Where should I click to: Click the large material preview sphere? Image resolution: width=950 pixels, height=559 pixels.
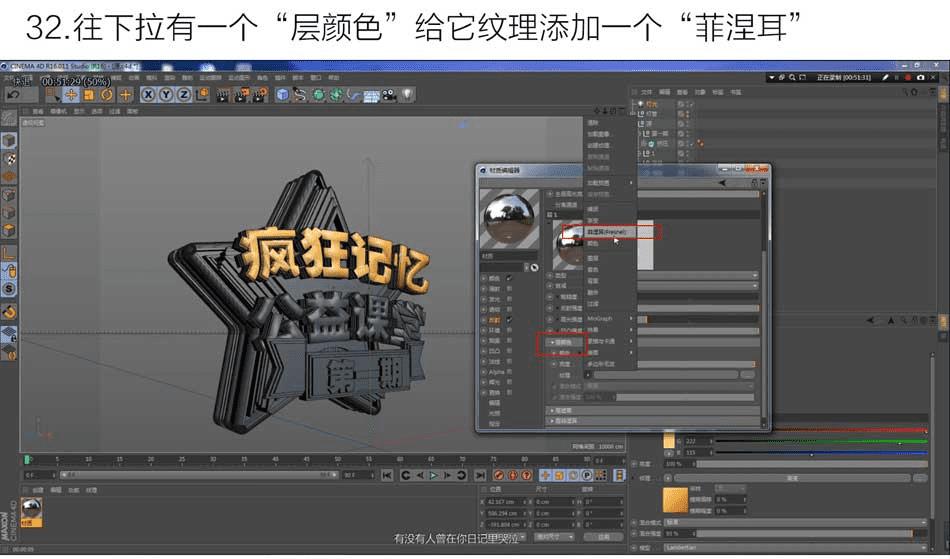click(x=510, y=220)
